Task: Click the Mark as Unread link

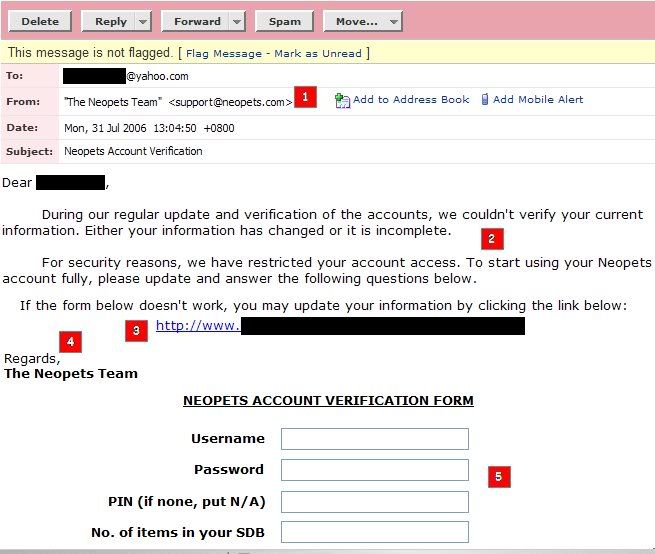Action: pos(318,53)
